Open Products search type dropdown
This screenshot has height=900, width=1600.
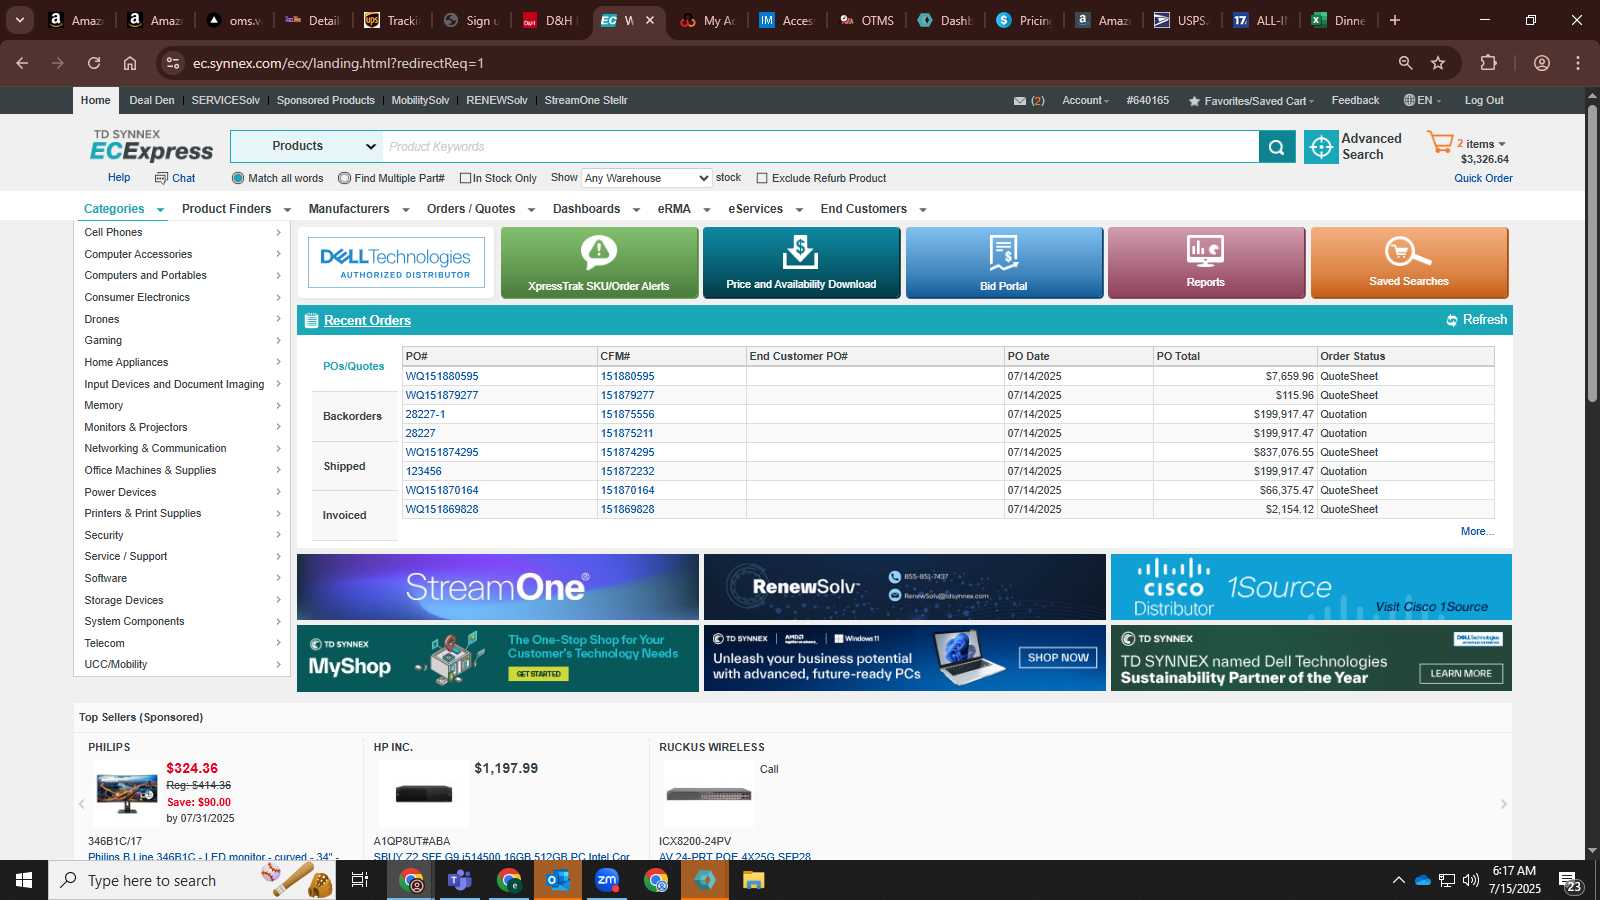306,146
